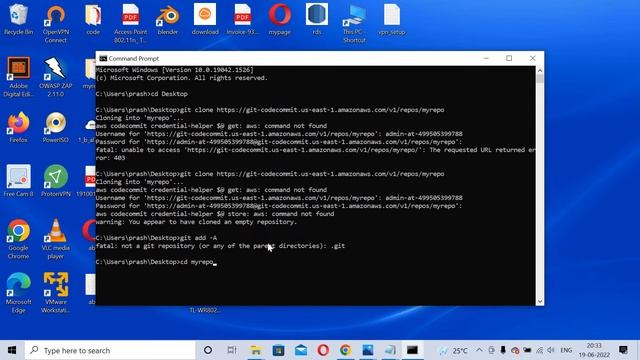The image size is (640, 360).
Task: Select the mypage Opera desktop icon
Action: (x=280, y=19)
